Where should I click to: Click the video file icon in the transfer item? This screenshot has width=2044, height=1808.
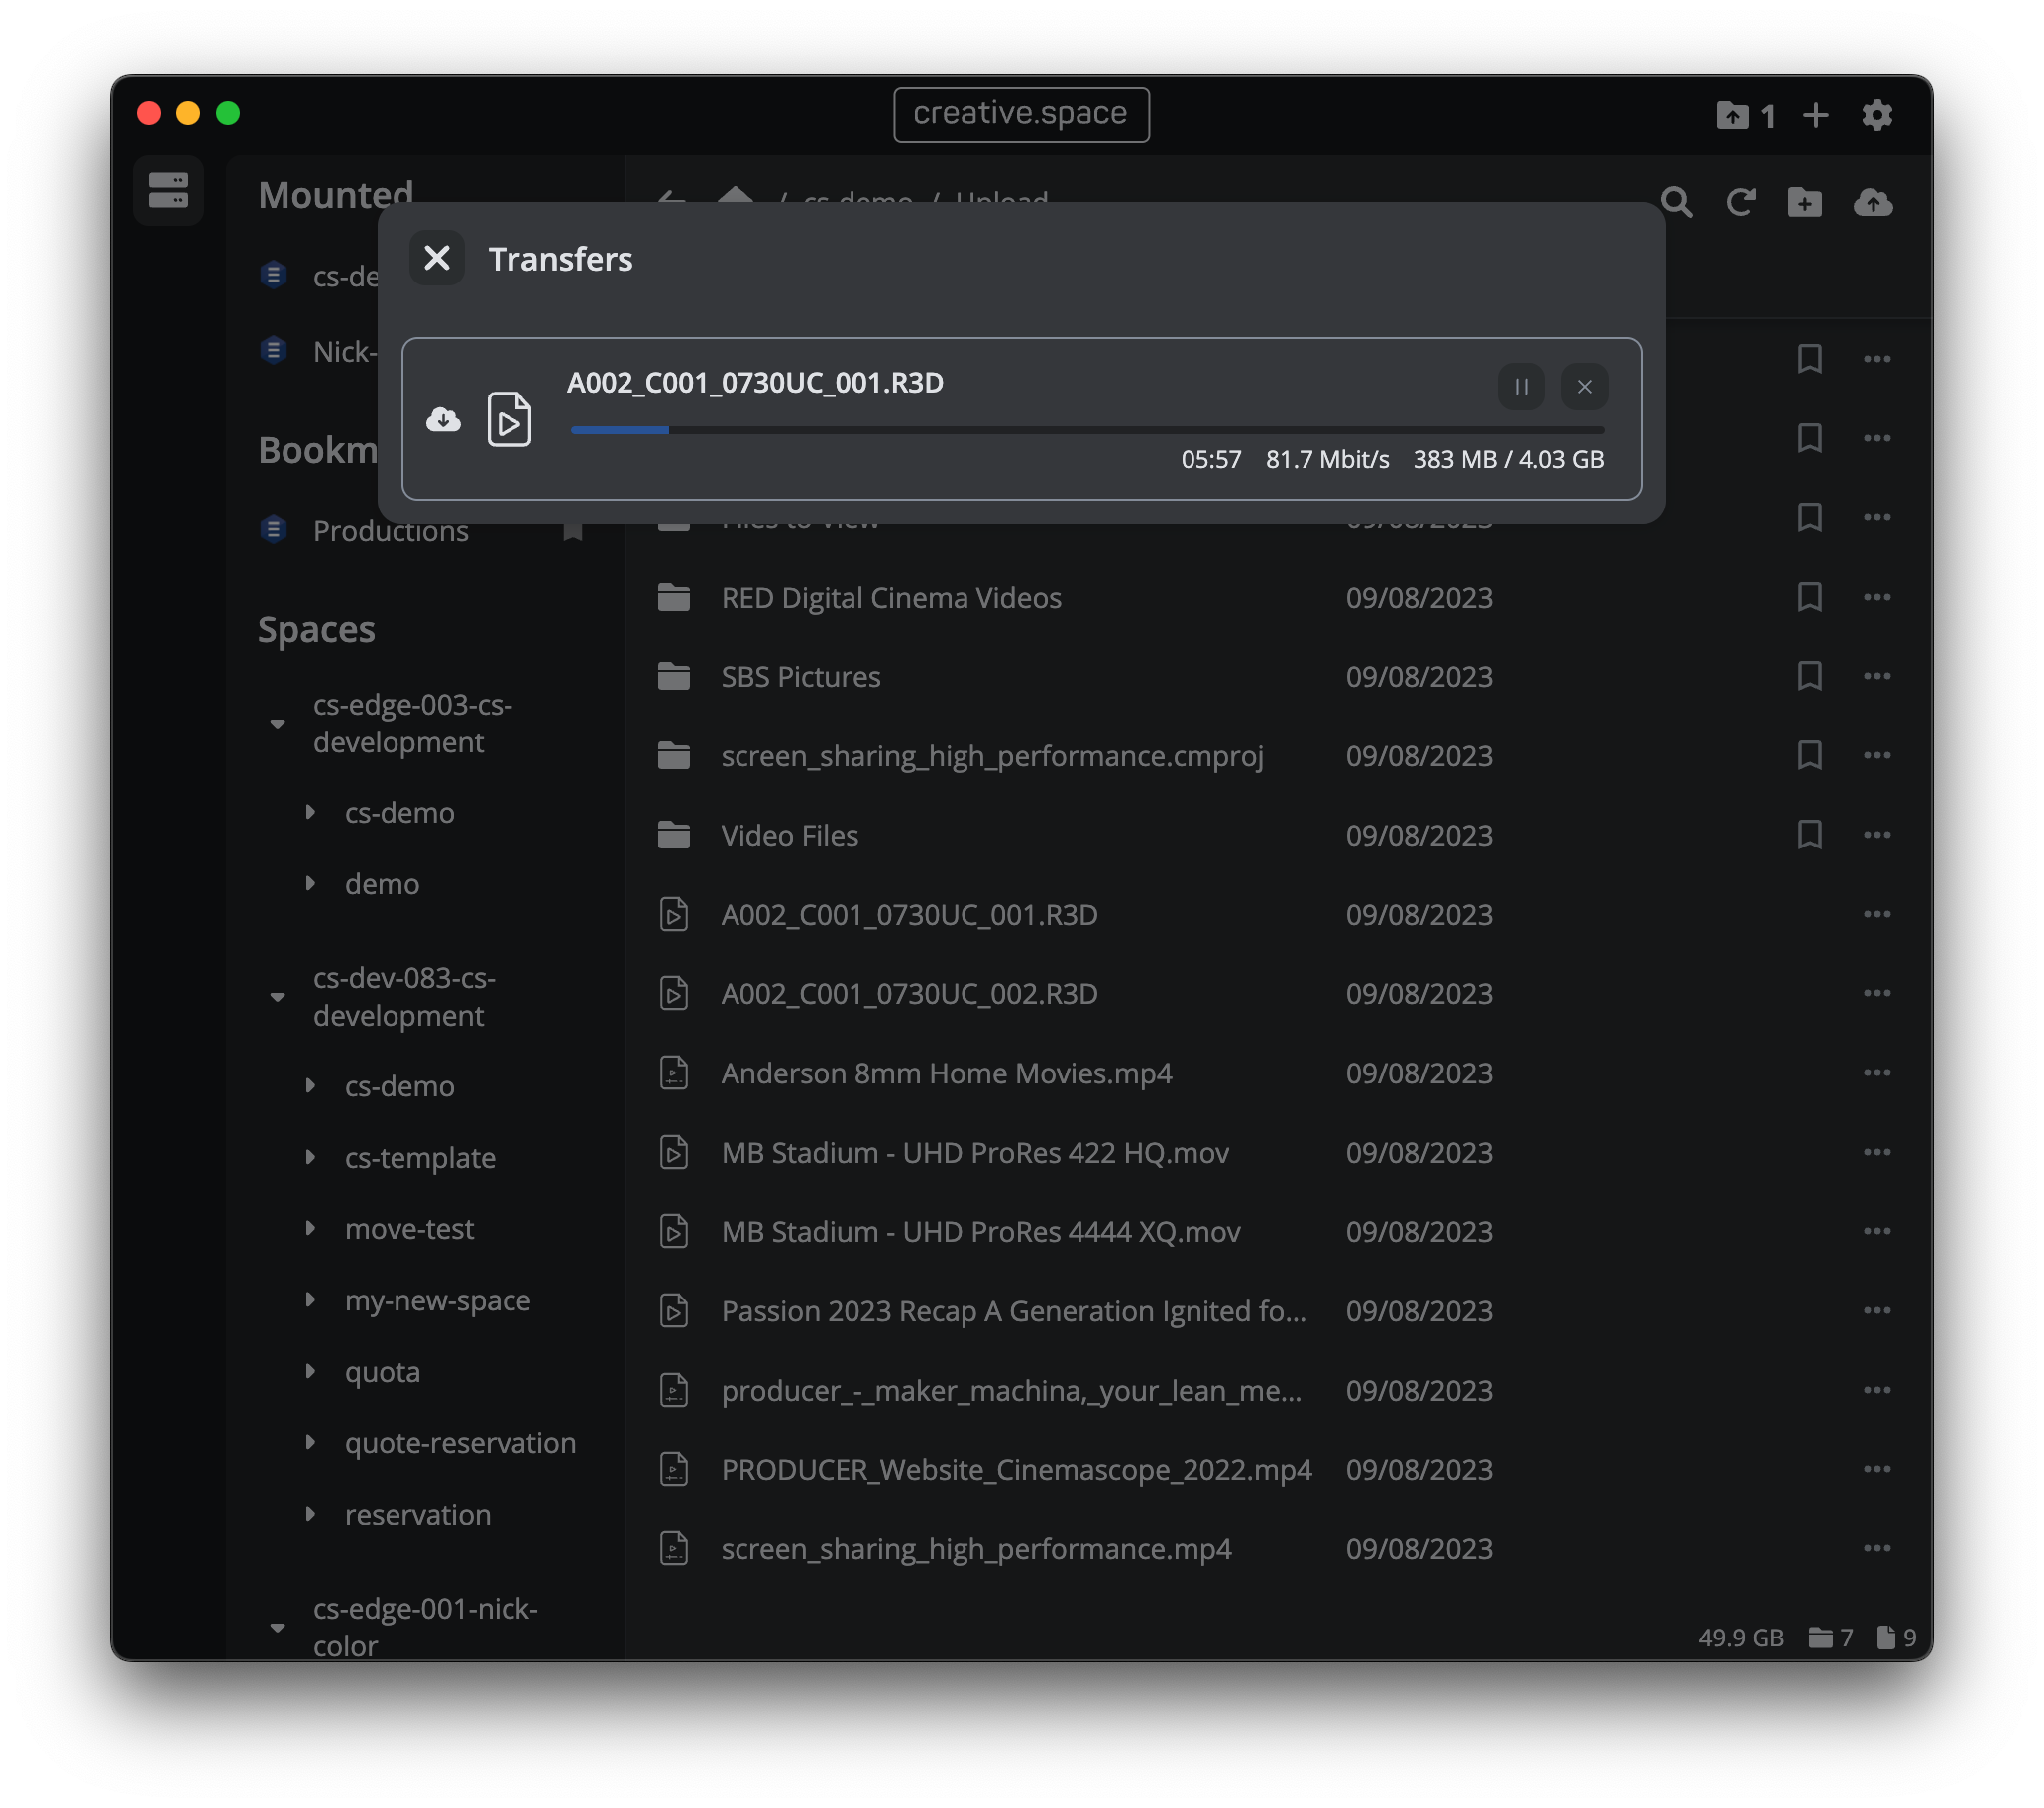pos(509,418)
